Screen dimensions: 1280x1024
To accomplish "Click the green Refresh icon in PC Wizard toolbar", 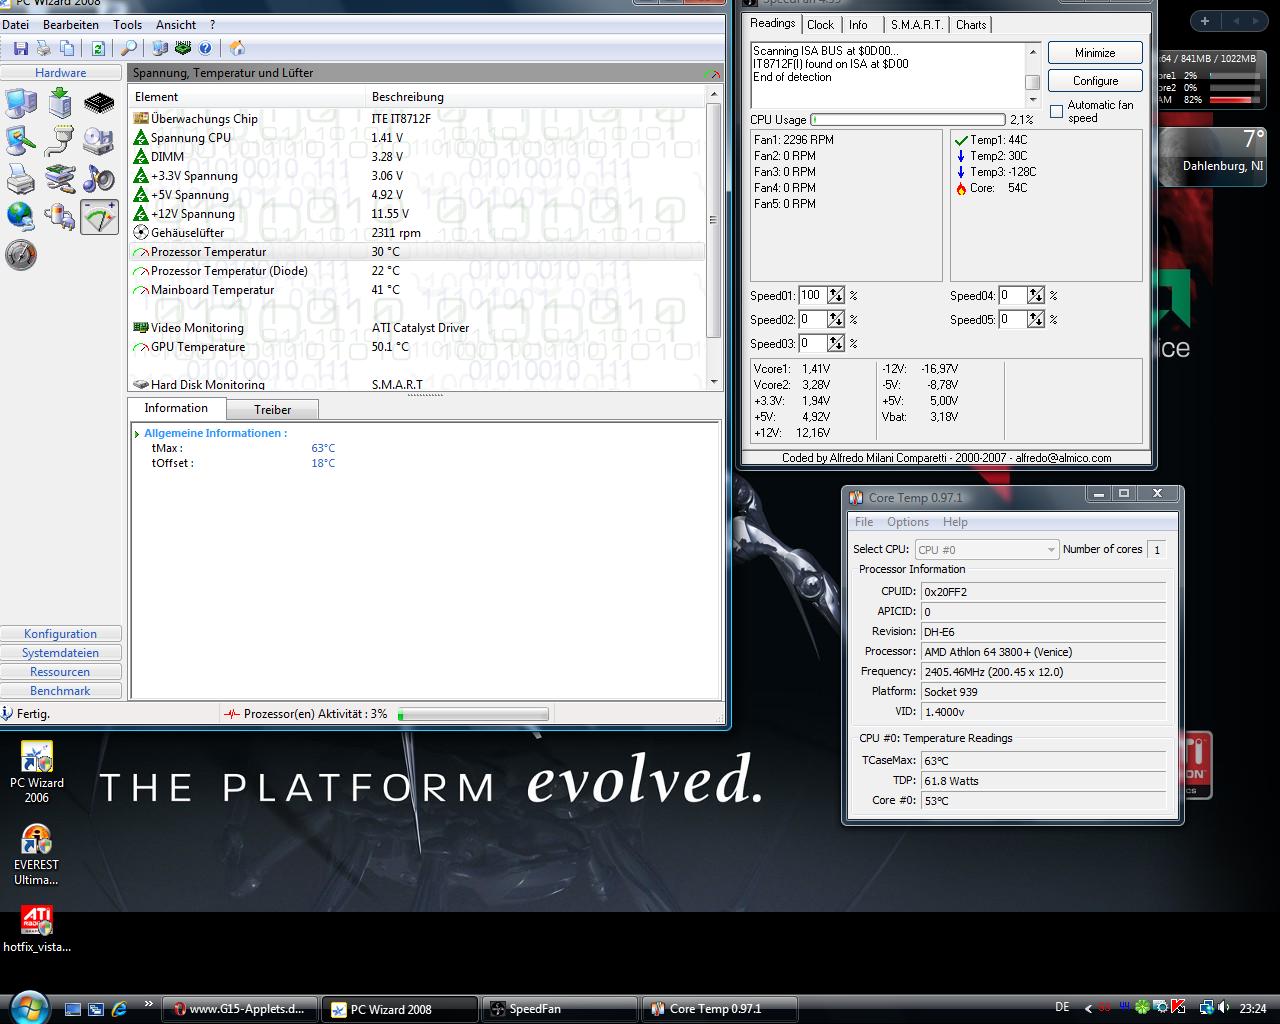I will pyautogui.click(x=98, y=48).
